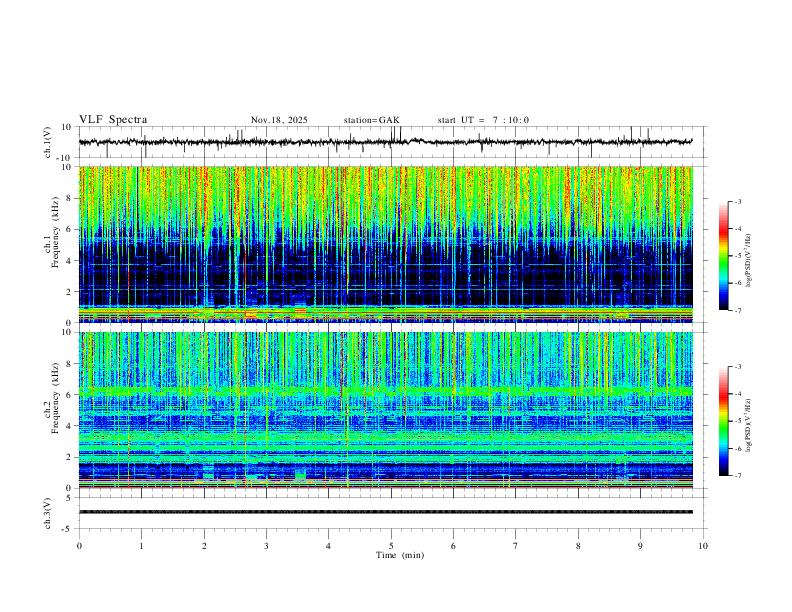Click the ch.1 waveform trace panel
Screen dimensions: 792x612
[x=392, y=142]
